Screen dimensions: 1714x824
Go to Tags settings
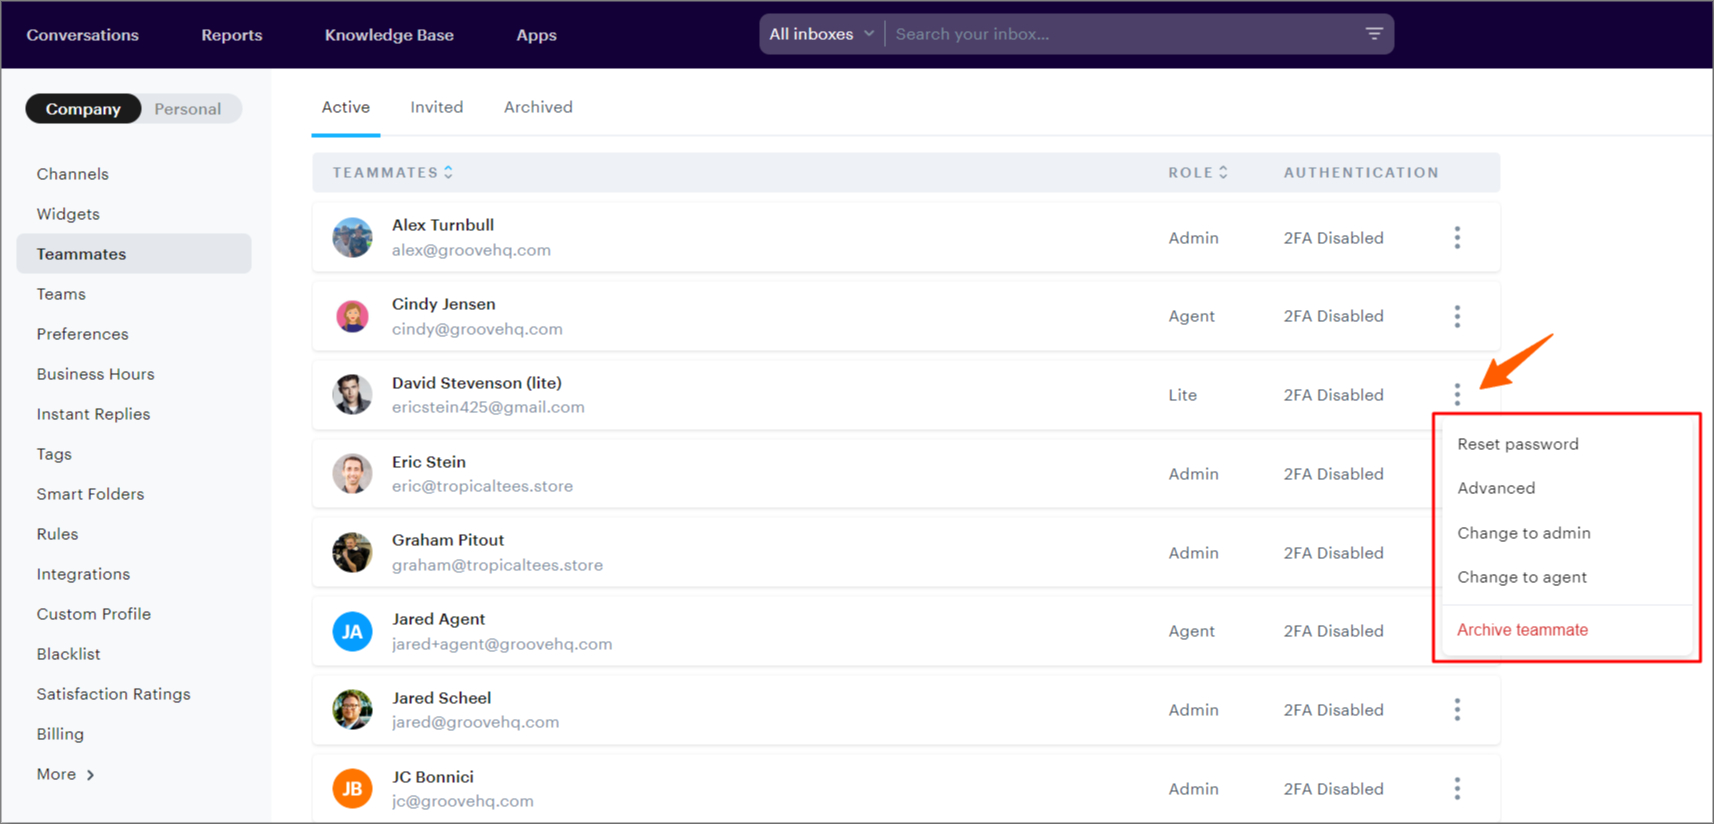click(54, 454)
